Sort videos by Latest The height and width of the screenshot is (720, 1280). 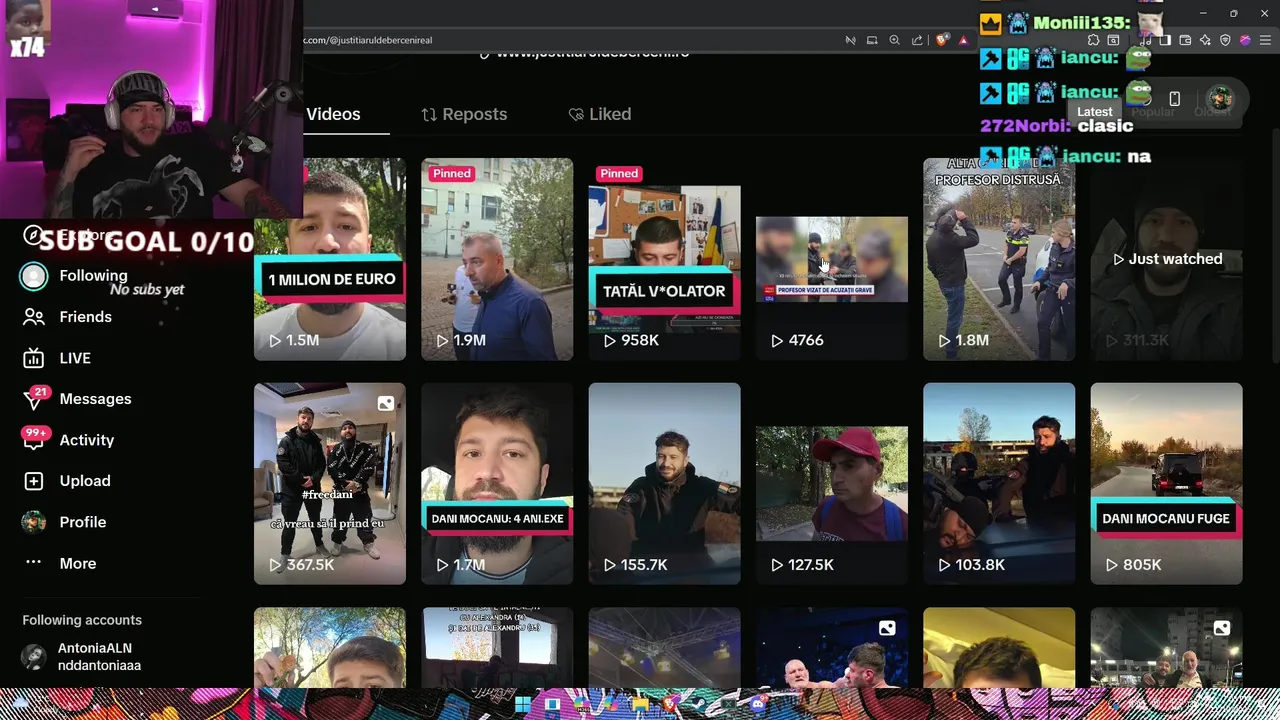coord(1094,112)
